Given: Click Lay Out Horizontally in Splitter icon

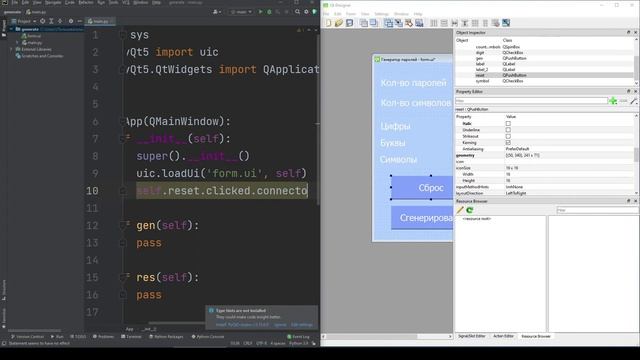Looking at the screenshot, I should pos(454,23).
